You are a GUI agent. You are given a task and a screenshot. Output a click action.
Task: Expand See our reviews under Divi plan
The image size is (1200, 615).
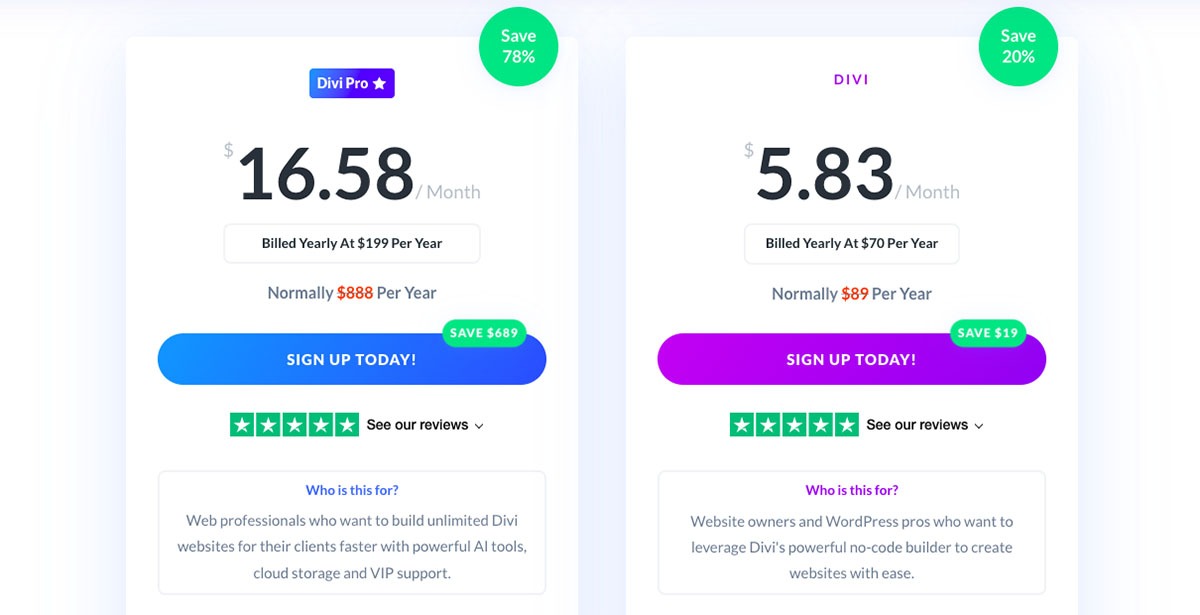click(x=925, y=425)
